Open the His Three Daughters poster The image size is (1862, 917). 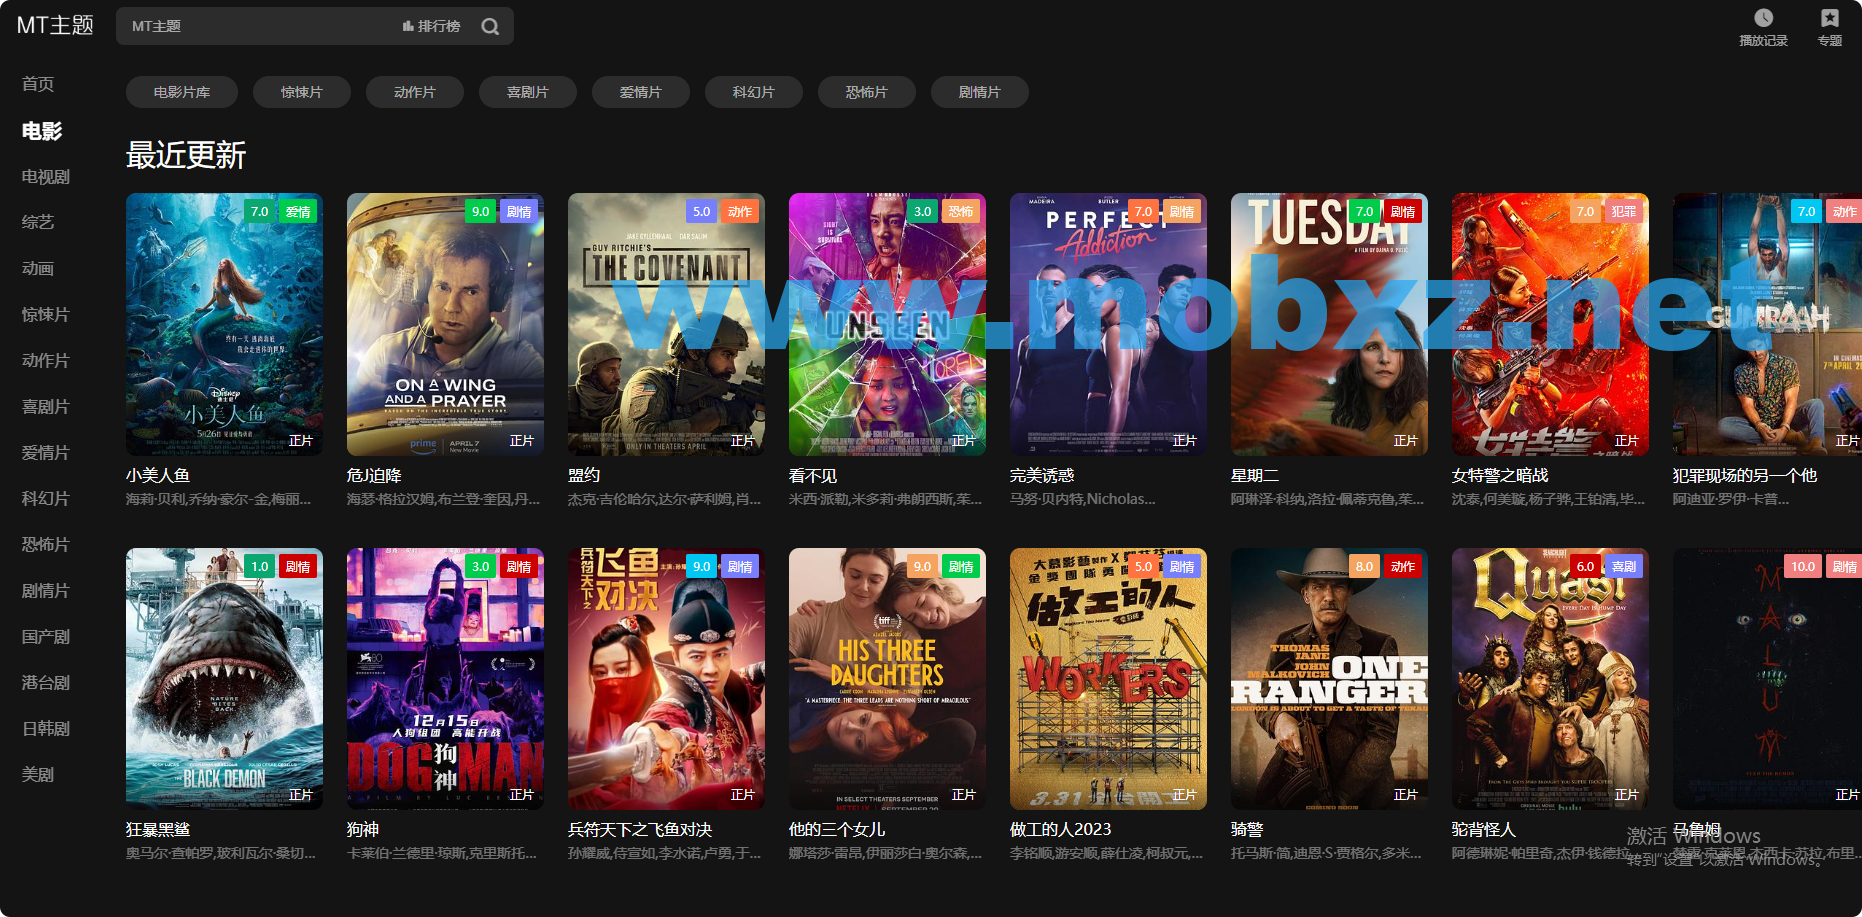887,678
